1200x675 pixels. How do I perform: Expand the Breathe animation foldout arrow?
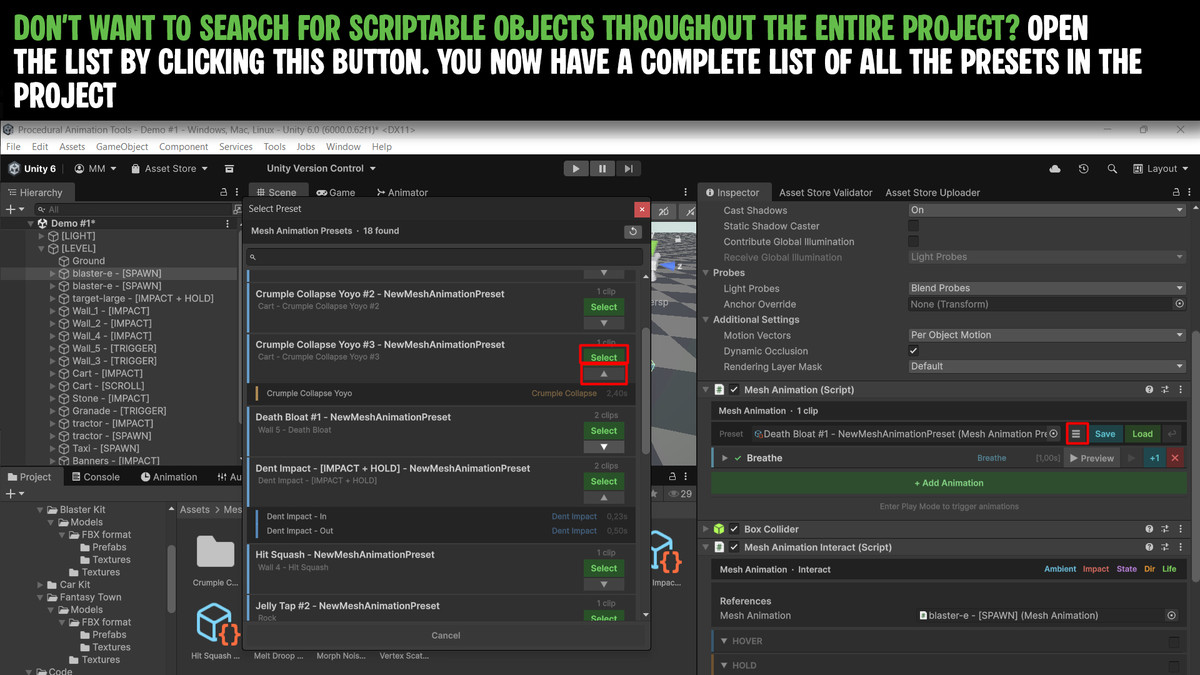(725, 458)
